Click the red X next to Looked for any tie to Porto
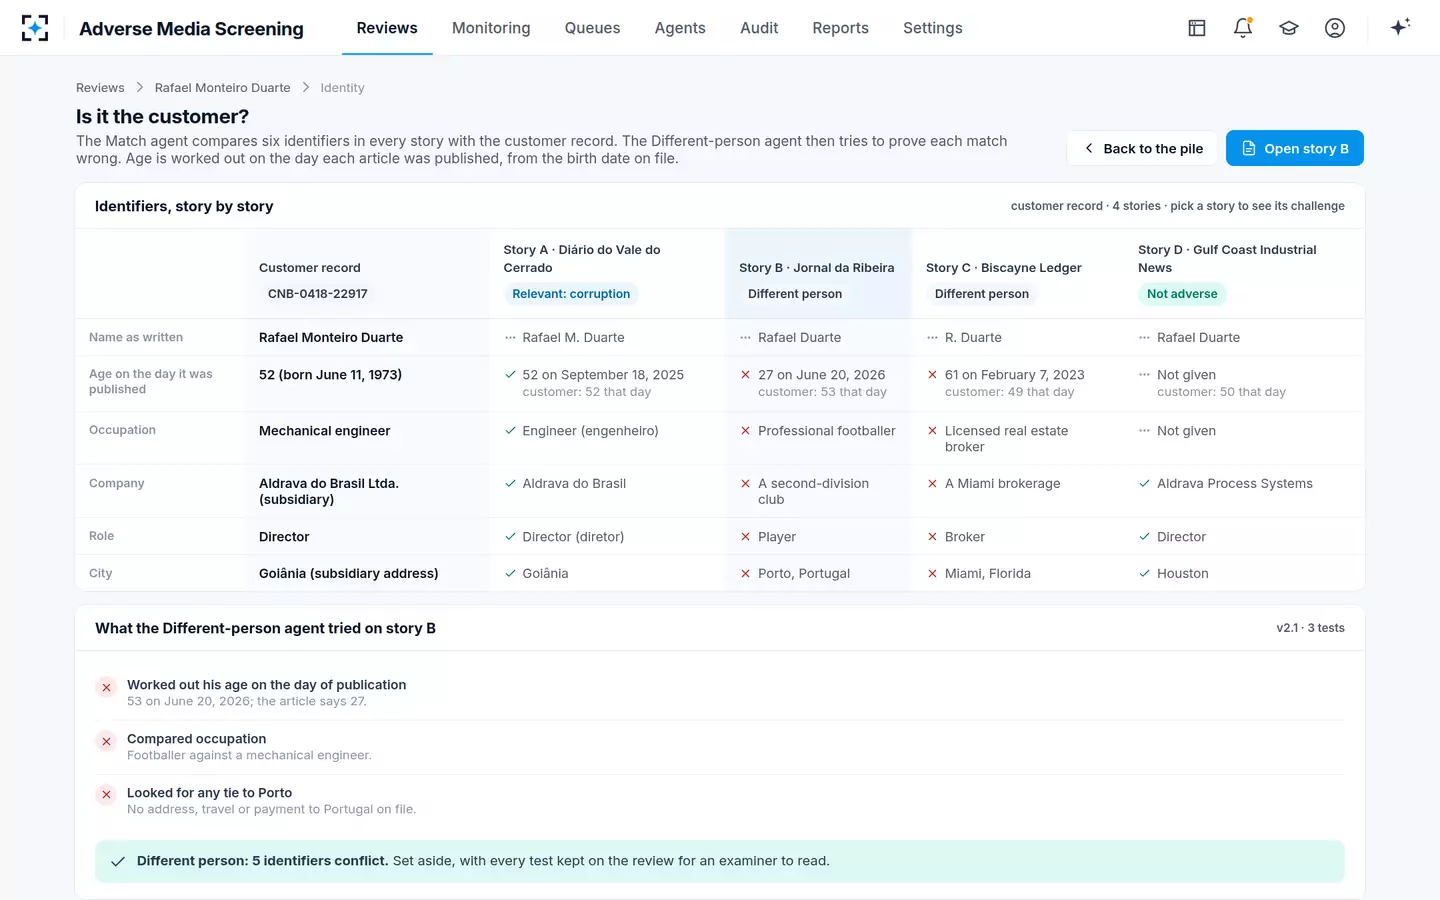 [106, 796]
